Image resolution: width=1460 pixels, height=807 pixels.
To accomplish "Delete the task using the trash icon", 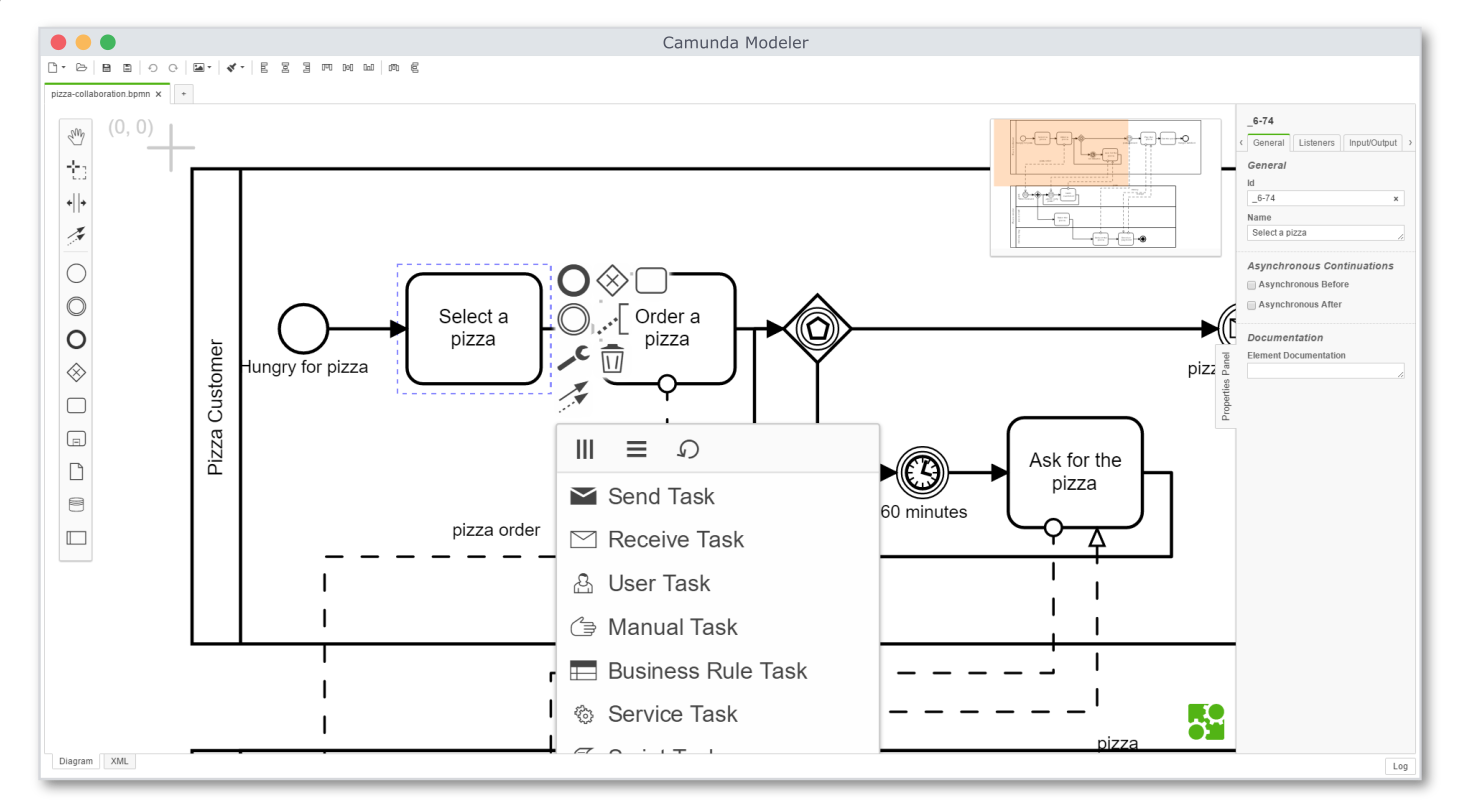I will [612, 358].
